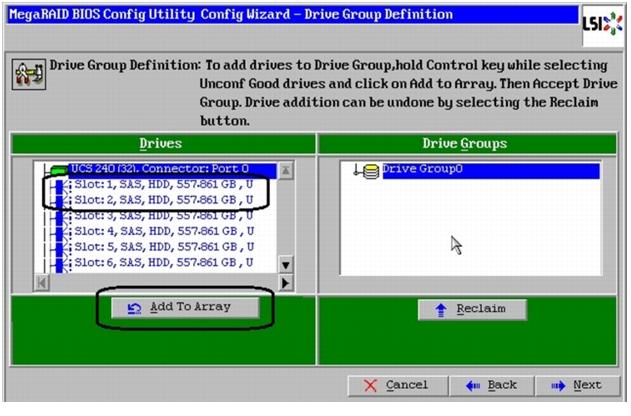Screen dimensions: 631x416
Task: Select the Slot: 3 SAS HDD drive
Action: coord(164,216)
